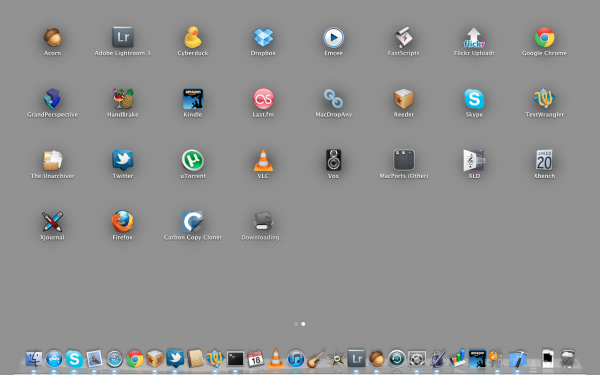
Task: Click Twitter bird icon in the Dock
Action: point(175,359)
